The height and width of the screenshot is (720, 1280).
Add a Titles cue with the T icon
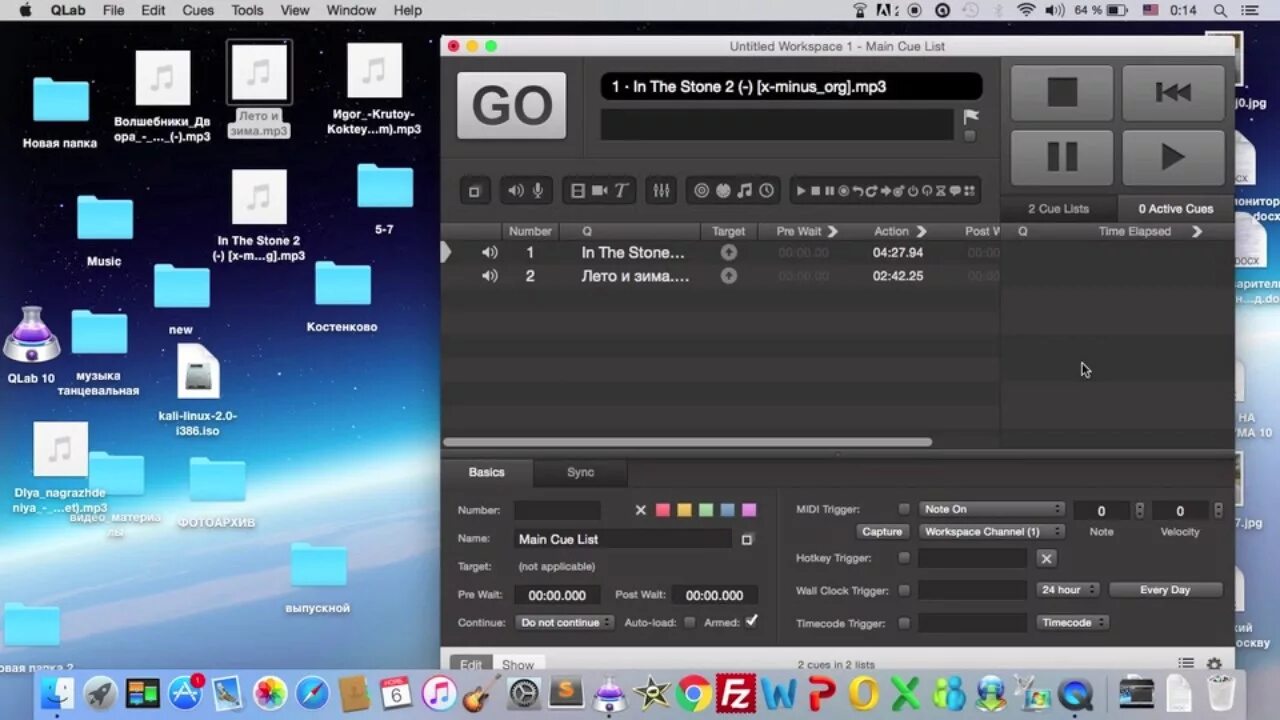pos(621,190)
